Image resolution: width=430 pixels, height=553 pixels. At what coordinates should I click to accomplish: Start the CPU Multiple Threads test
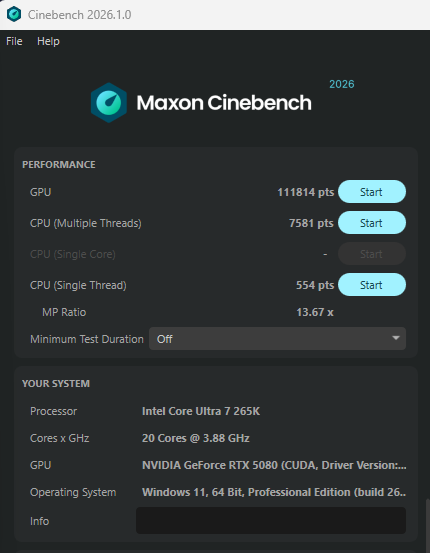(372, 223)
